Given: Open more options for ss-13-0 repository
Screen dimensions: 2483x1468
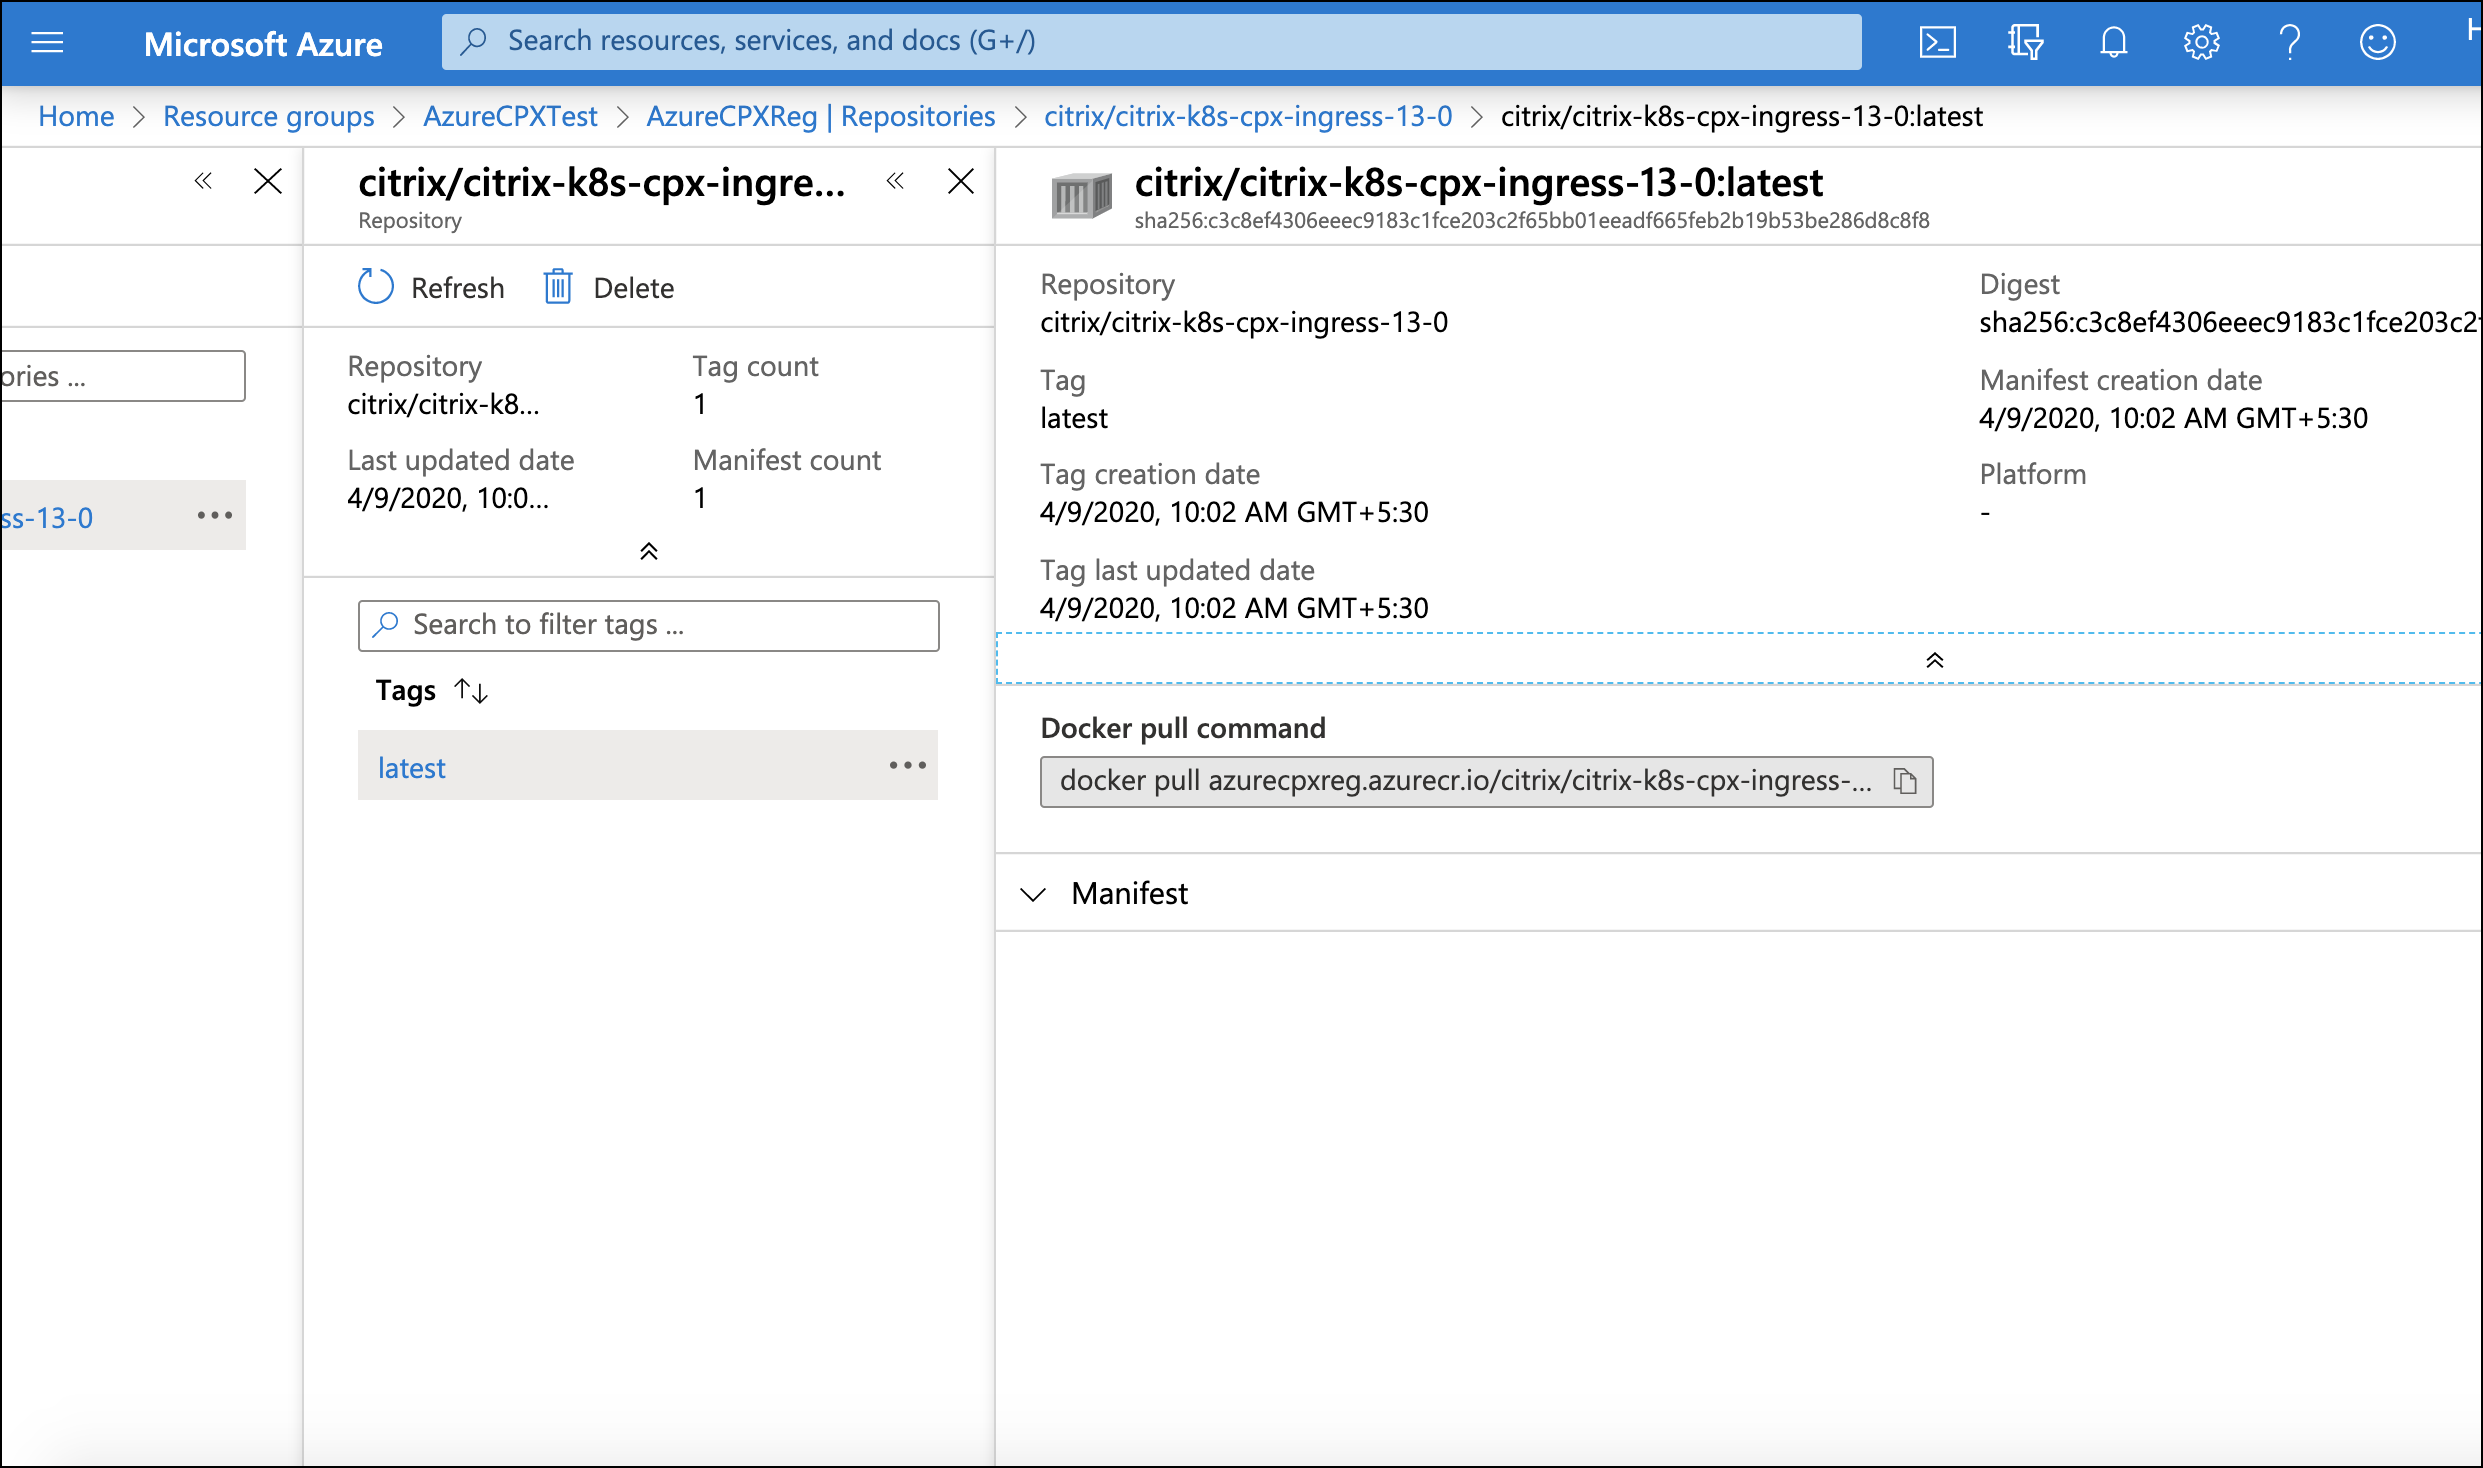Looking at the screenshot, I should [214, 515].
